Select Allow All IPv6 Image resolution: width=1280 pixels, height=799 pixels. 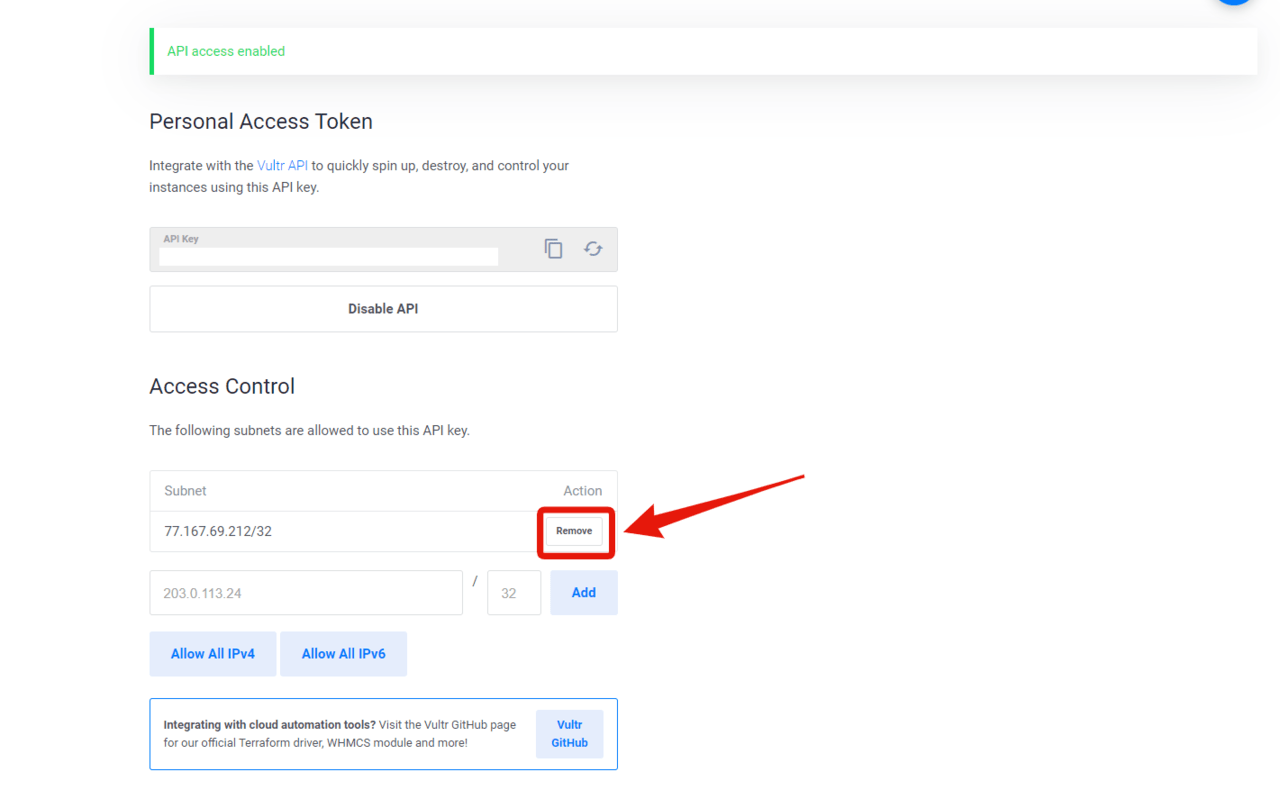tap(343, 654)
